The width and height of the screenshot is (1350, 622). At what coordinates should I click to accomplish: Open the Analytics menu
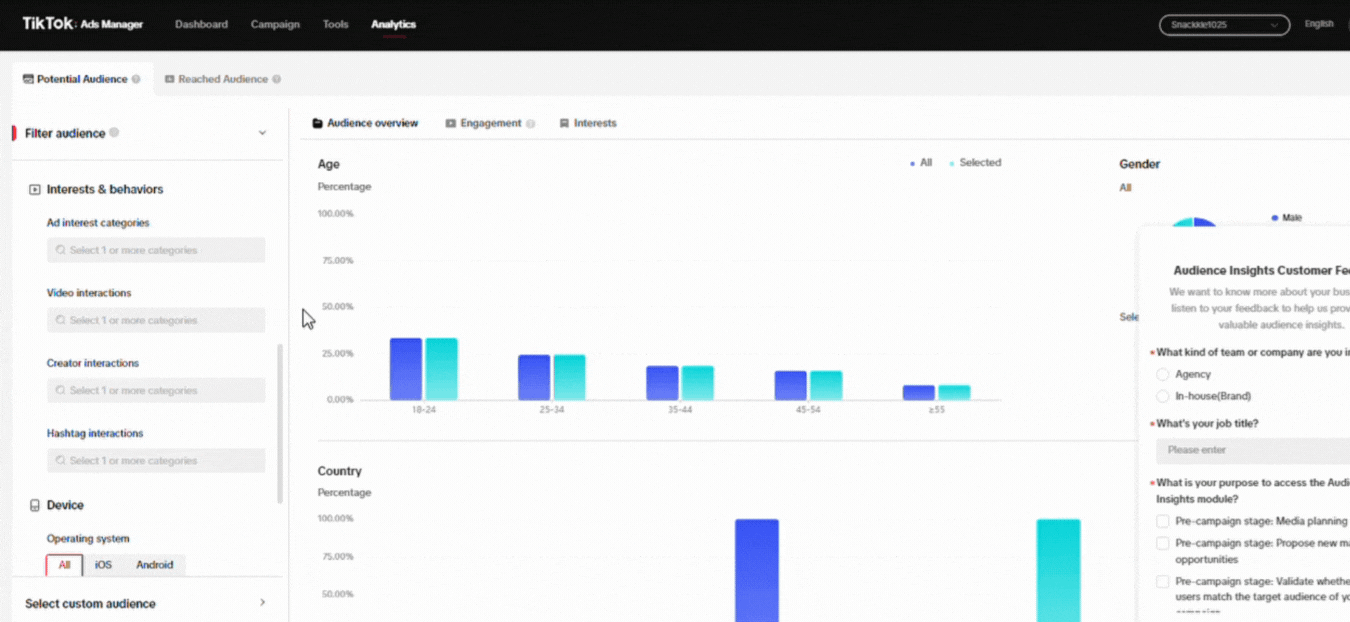coord(393,24)
